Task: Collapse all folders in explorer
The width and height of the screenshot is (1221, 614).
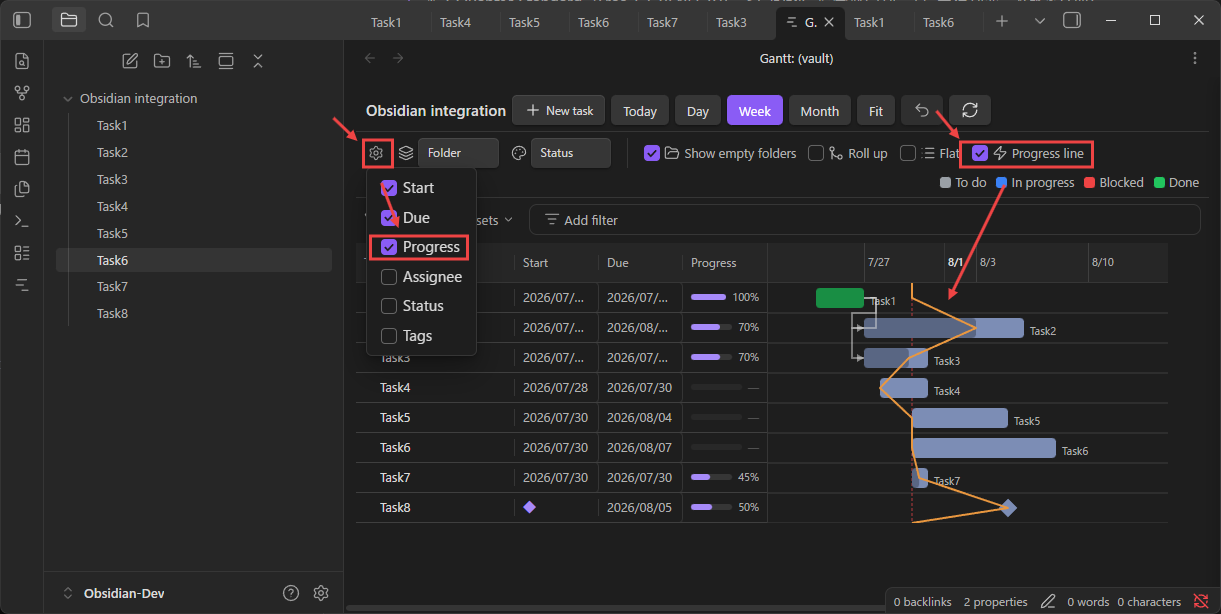Action: click(x=258, y=61)
